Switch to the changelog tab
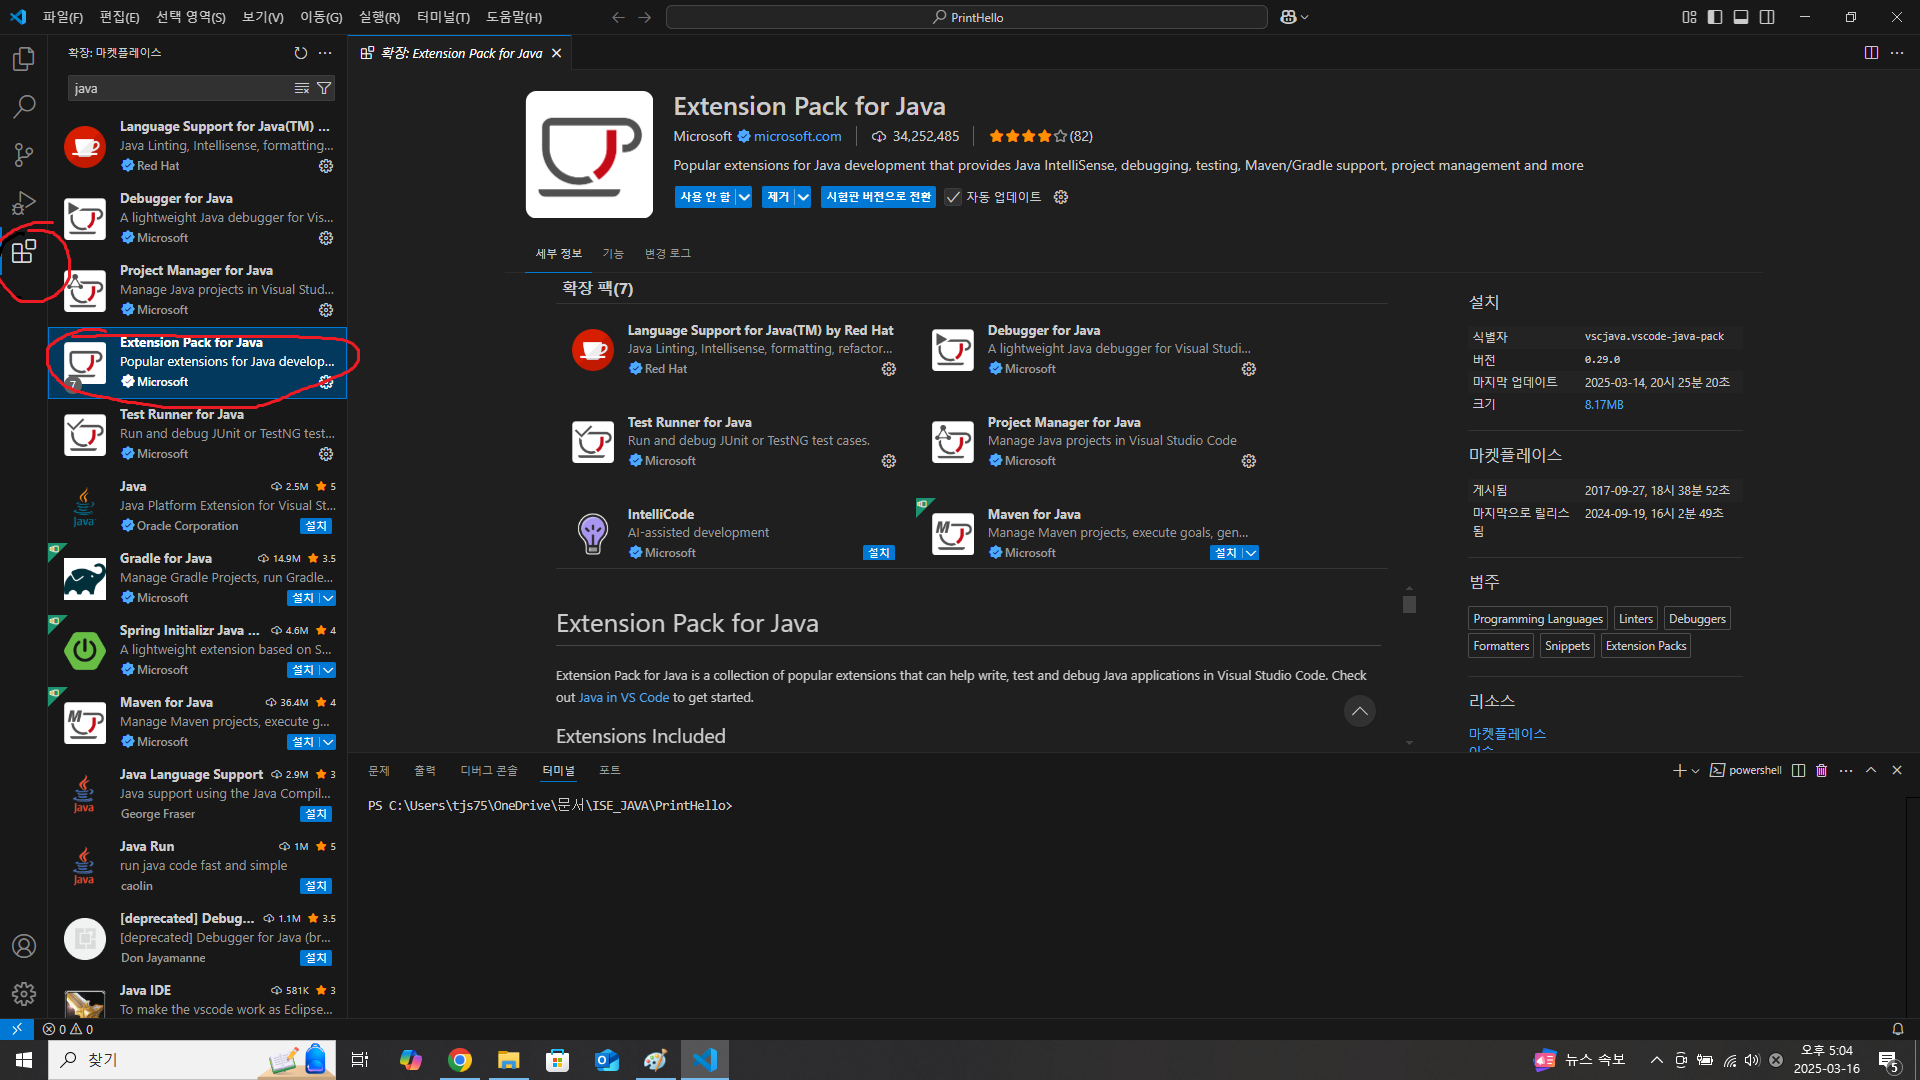Screen dimensions: 1920x1080 [x=667, y=254]
